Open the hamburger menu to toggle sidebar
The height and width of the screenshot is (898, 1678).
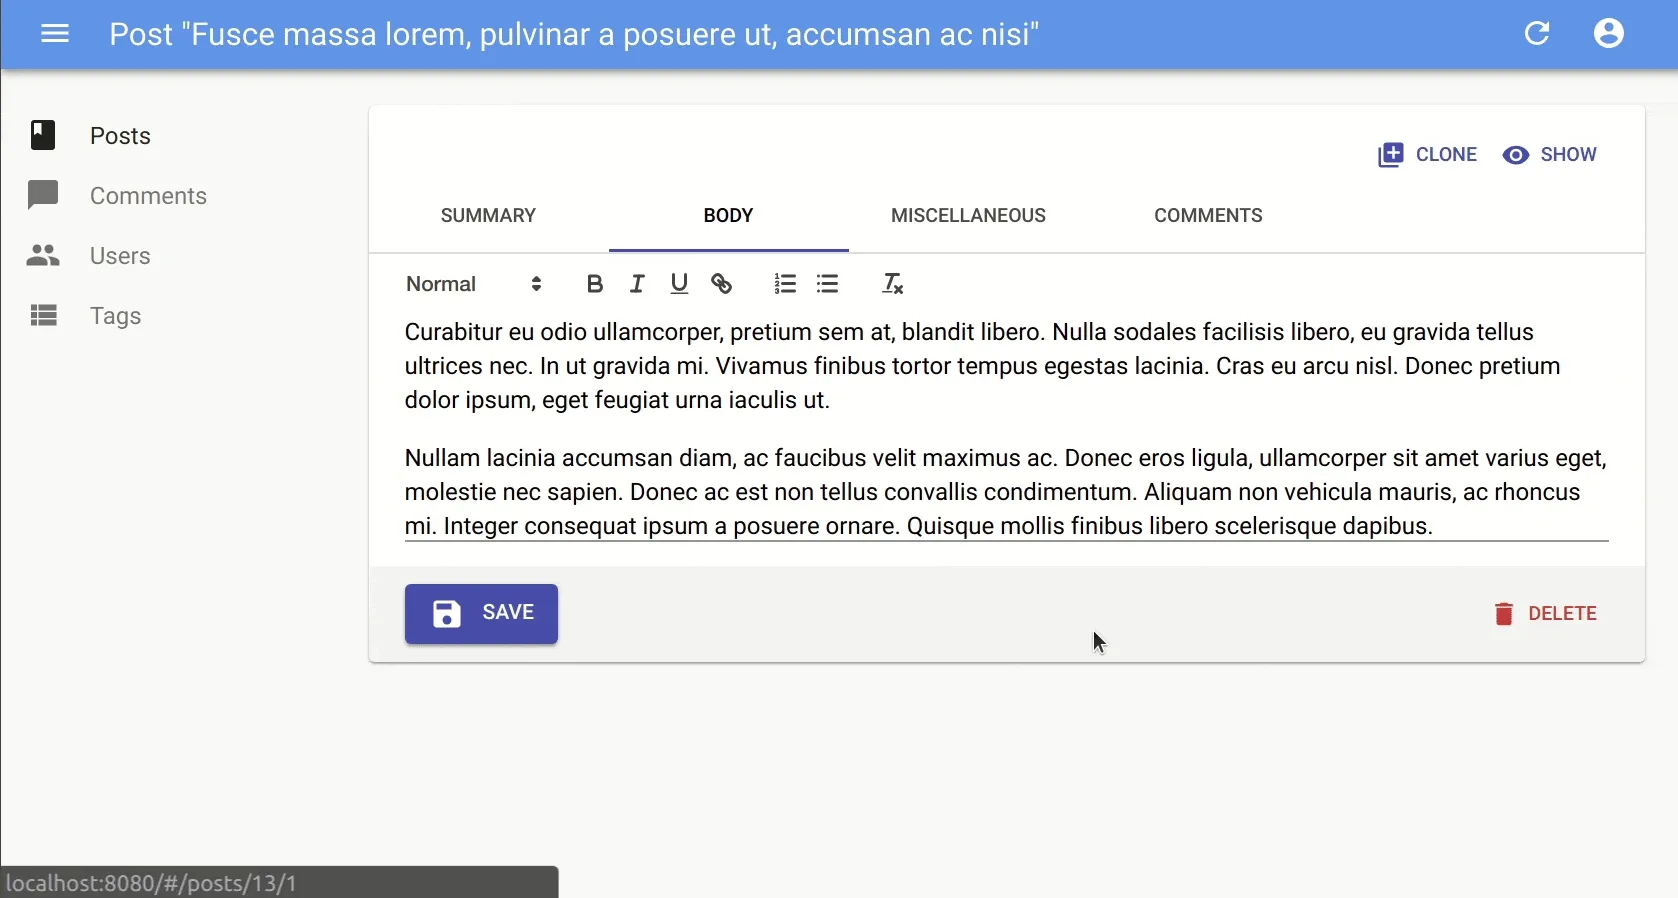(x=55, y=34)
